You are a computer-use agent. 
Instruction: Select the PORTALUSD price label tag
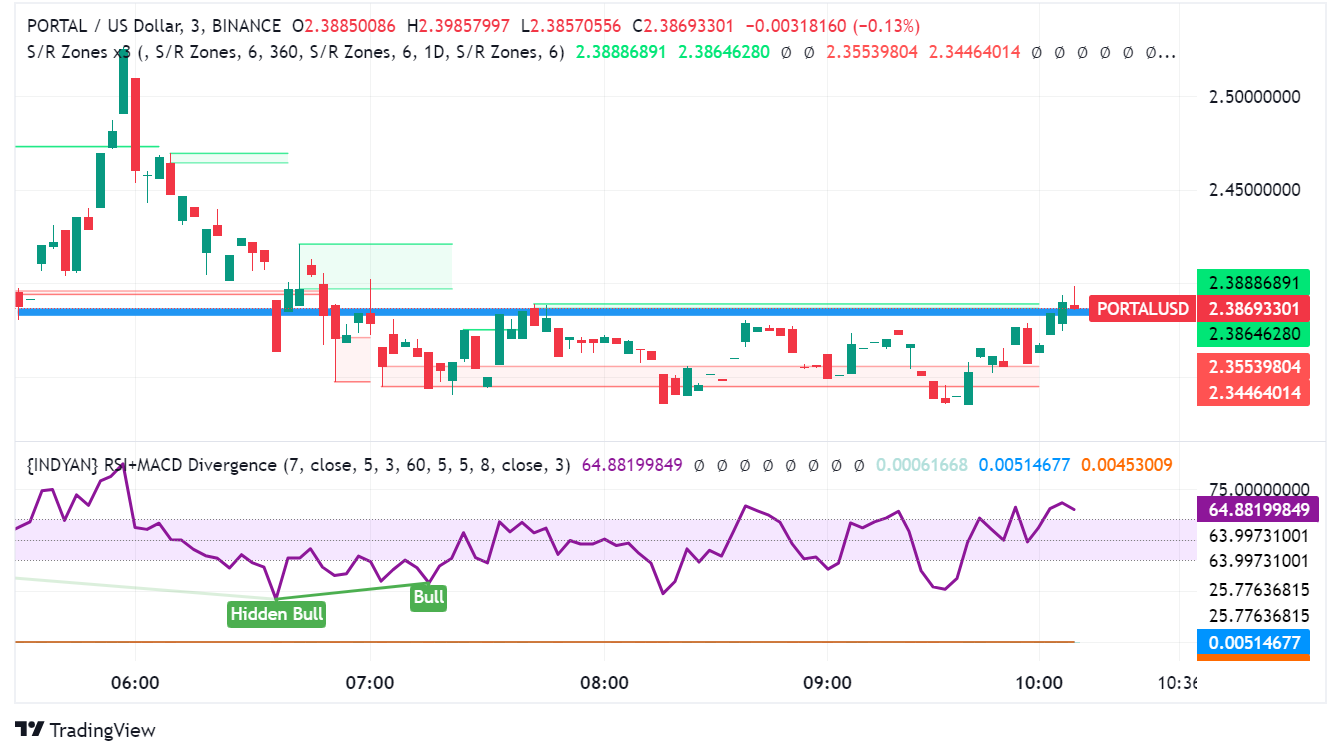pyautogui.click(x=1143, y=309)
